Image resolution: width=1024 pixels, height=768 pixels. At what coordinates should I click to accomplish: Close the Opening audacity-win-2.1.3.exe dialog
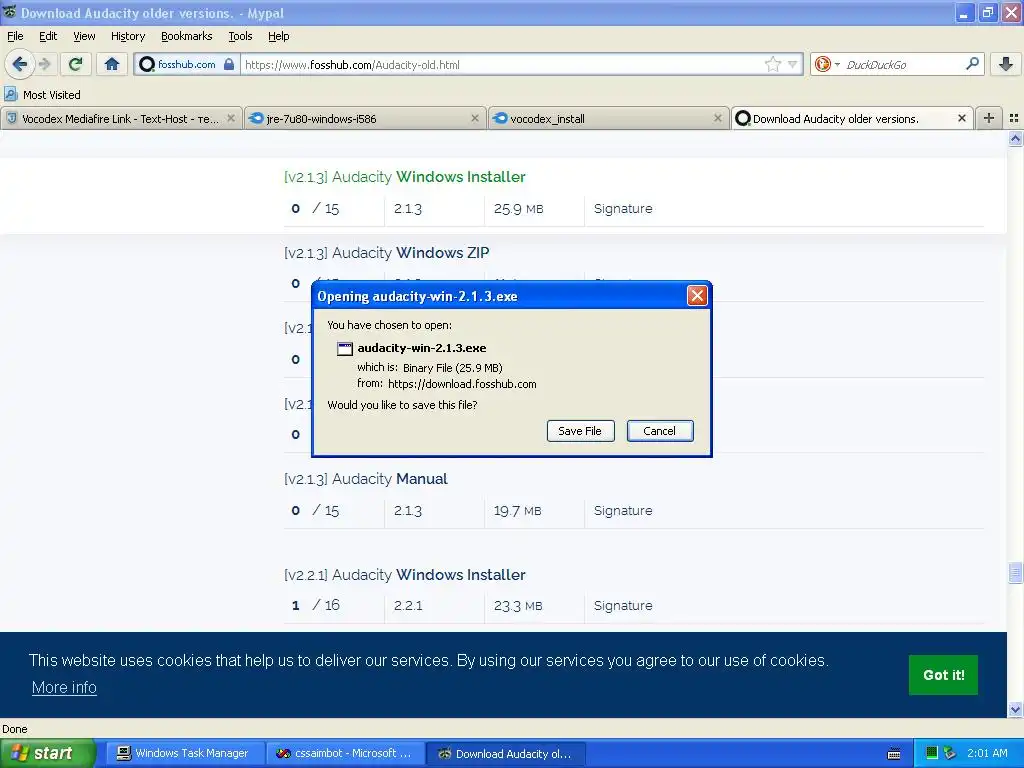point(697,296)
